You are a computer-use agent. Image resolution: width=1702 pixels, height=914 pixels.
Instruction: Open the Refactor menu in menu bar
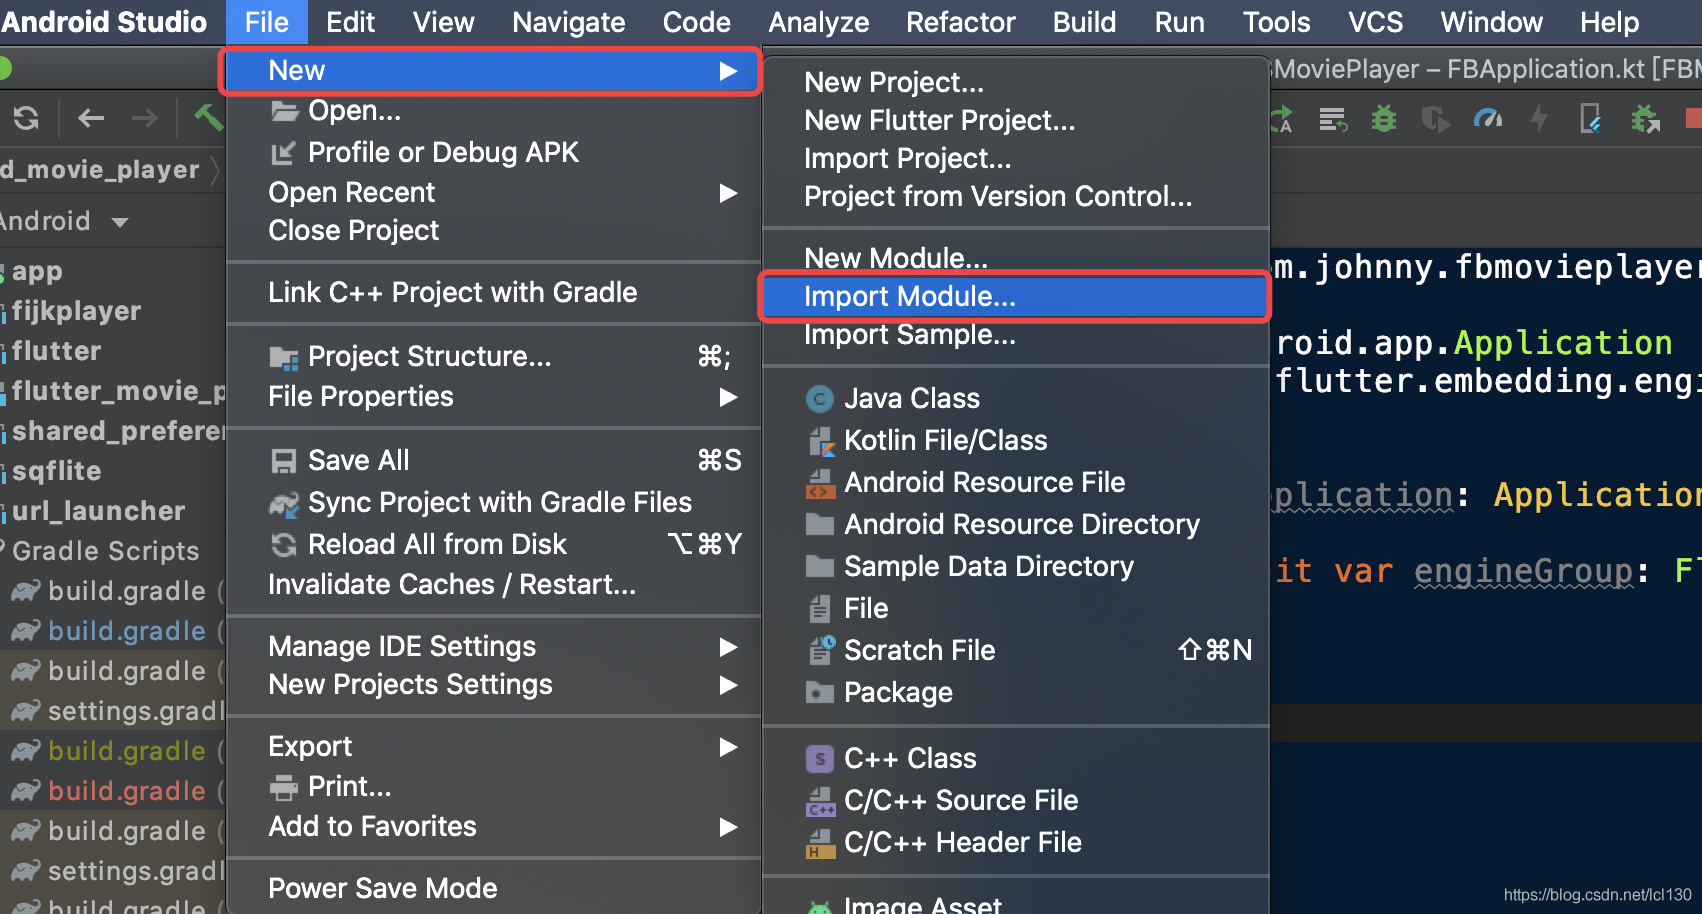(960, 22)
